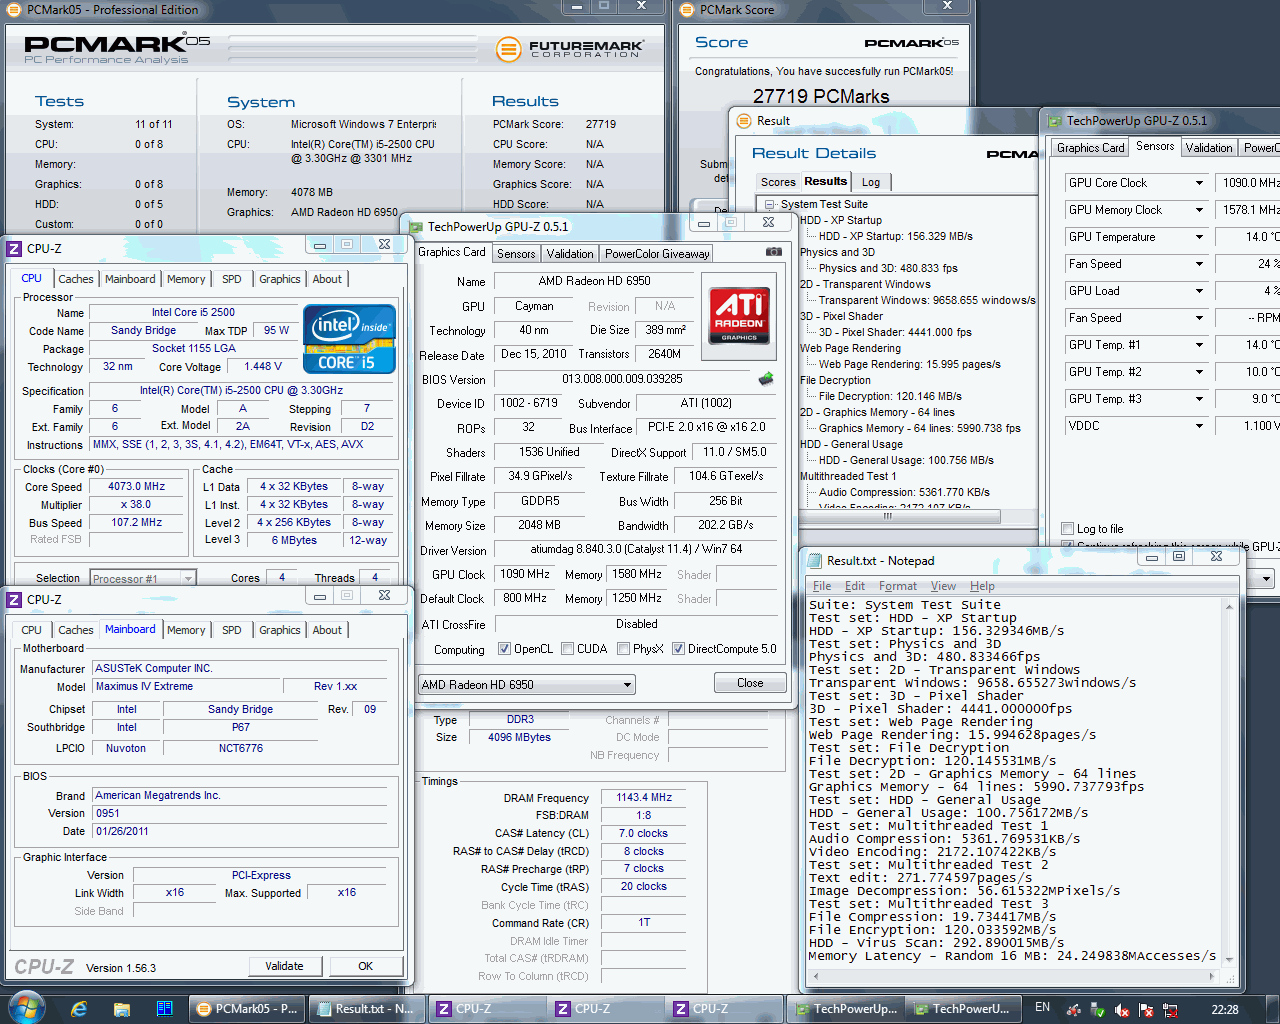The height and width of the screenshot is (1024, 1280).
Task: Collapse the System Test Suite tree node
Action: point(769,204)
